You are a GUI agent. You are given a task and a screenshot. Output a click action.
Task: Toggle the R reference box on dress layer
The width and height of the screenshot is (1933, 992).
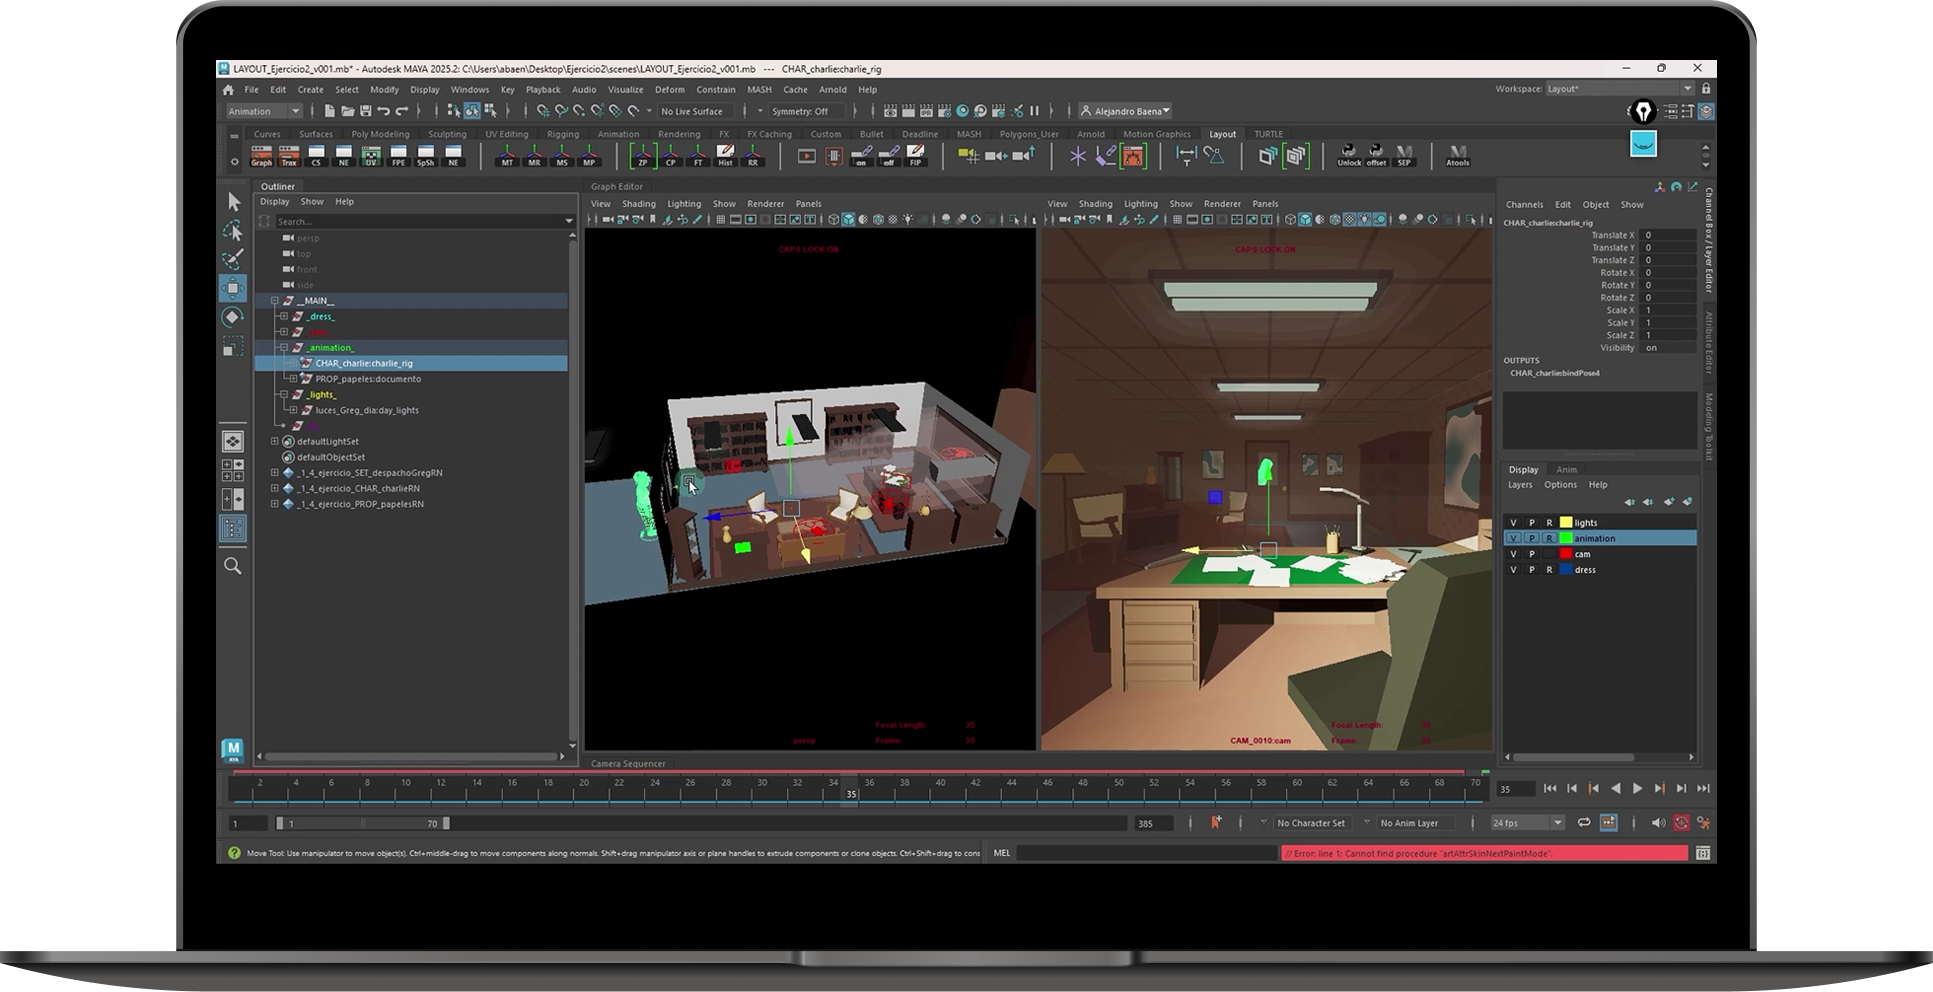pyautogui.click(x=1549, y=570)
